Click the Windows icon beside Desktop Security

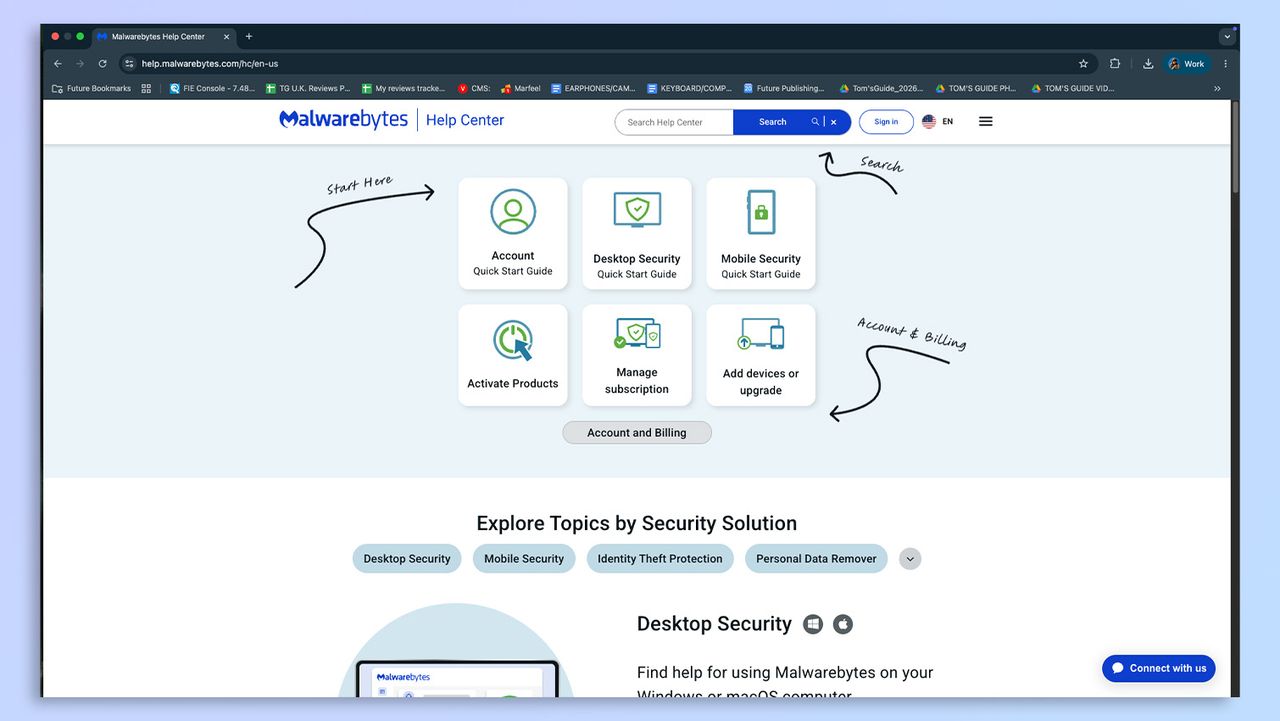tap(813, 624)
